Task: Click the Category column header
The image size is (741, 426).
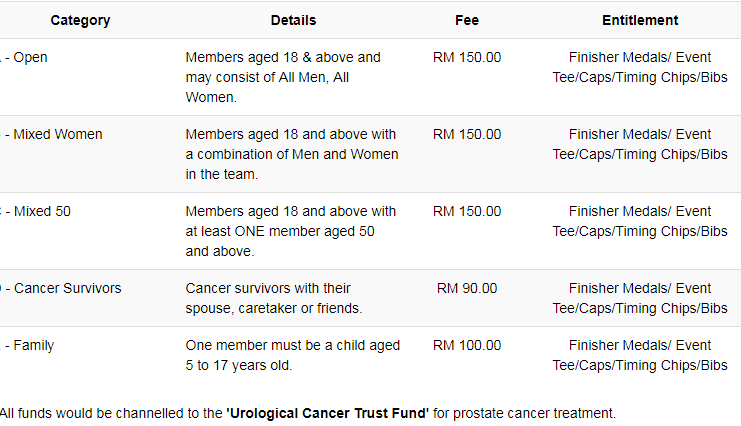Action: click(x=80, y=20)
